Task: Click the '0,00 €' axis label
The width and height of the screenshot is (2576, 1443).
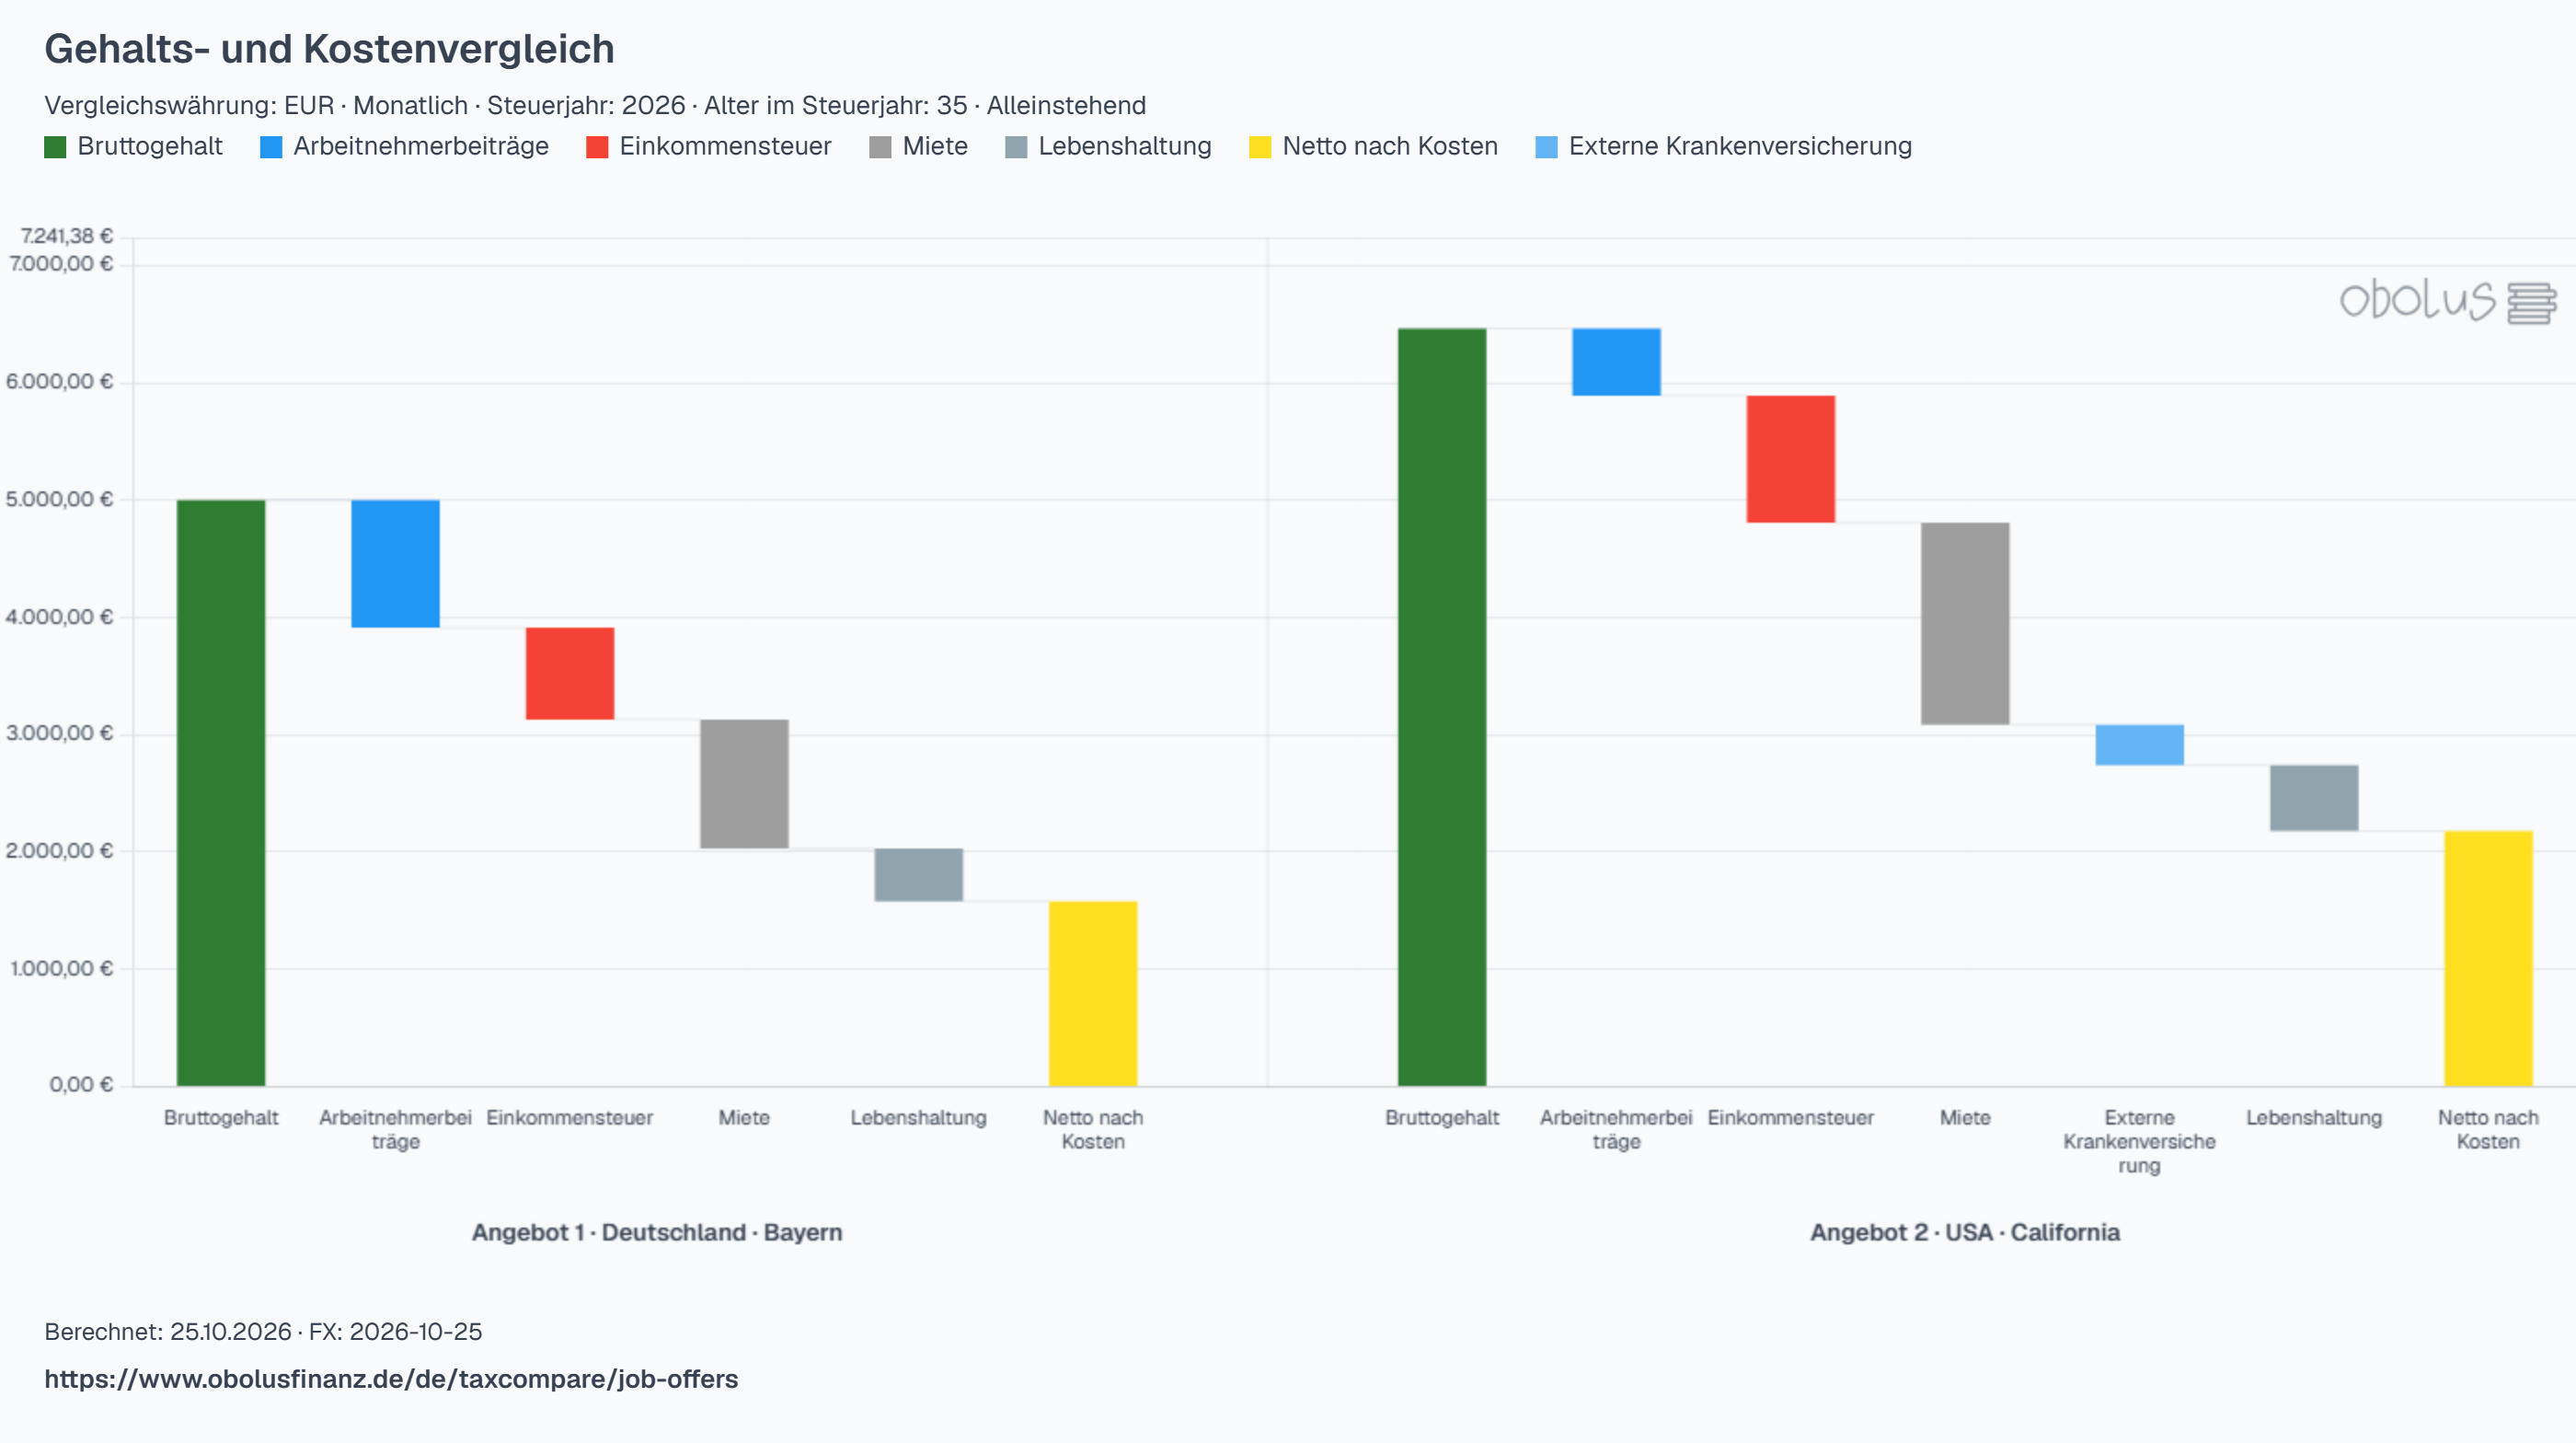Action: [81, 1085]
